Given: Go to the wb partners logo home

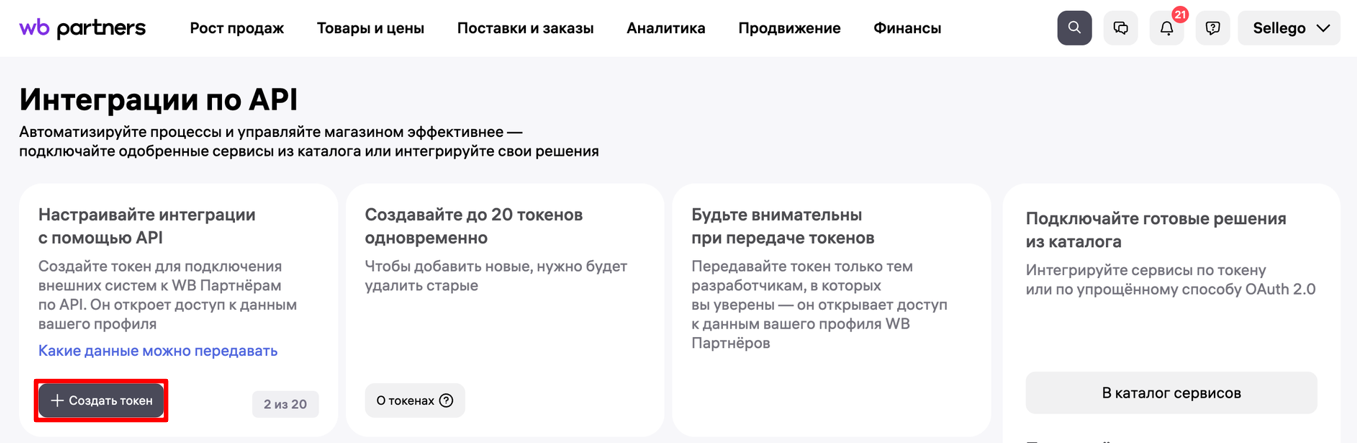Looking at the screenshot, I should [83, 28].
